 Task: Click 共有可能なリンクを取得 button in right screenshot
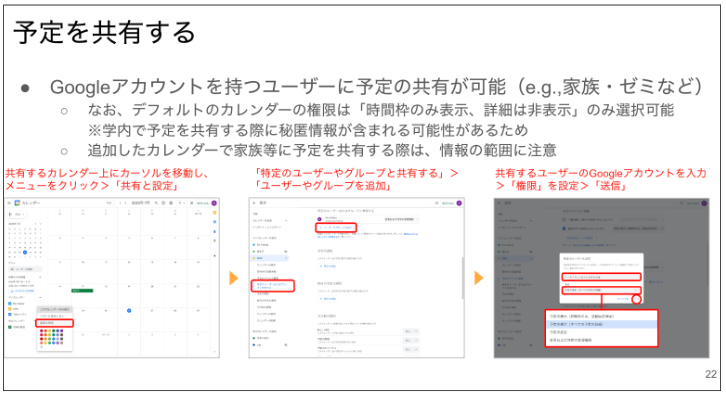[580, 237]
